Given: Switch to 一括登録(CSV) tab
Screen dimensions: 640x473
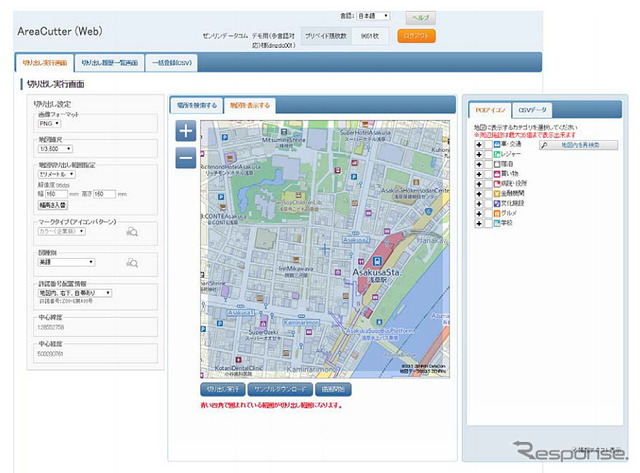Looking at the screenshot, I should coord(172,63).
